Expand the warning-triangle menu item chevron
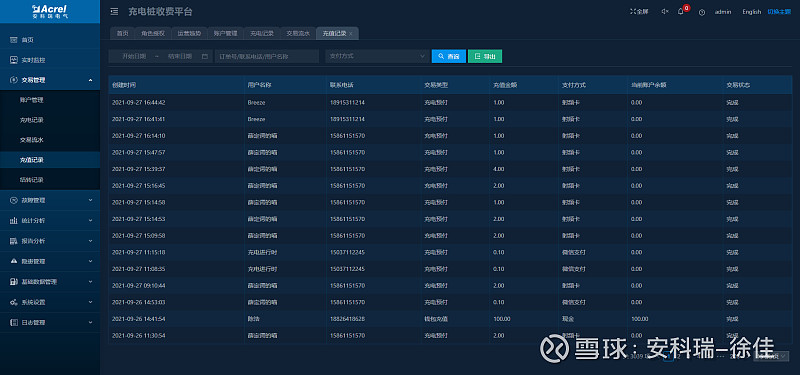 [90, 261]
